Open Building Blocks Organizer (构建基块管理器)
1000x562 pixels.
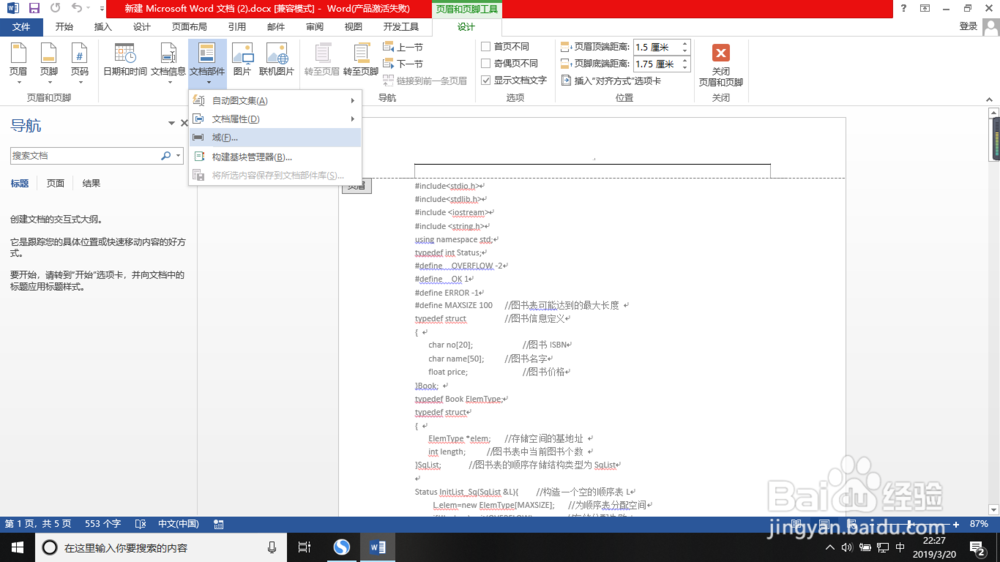(276, 157)
